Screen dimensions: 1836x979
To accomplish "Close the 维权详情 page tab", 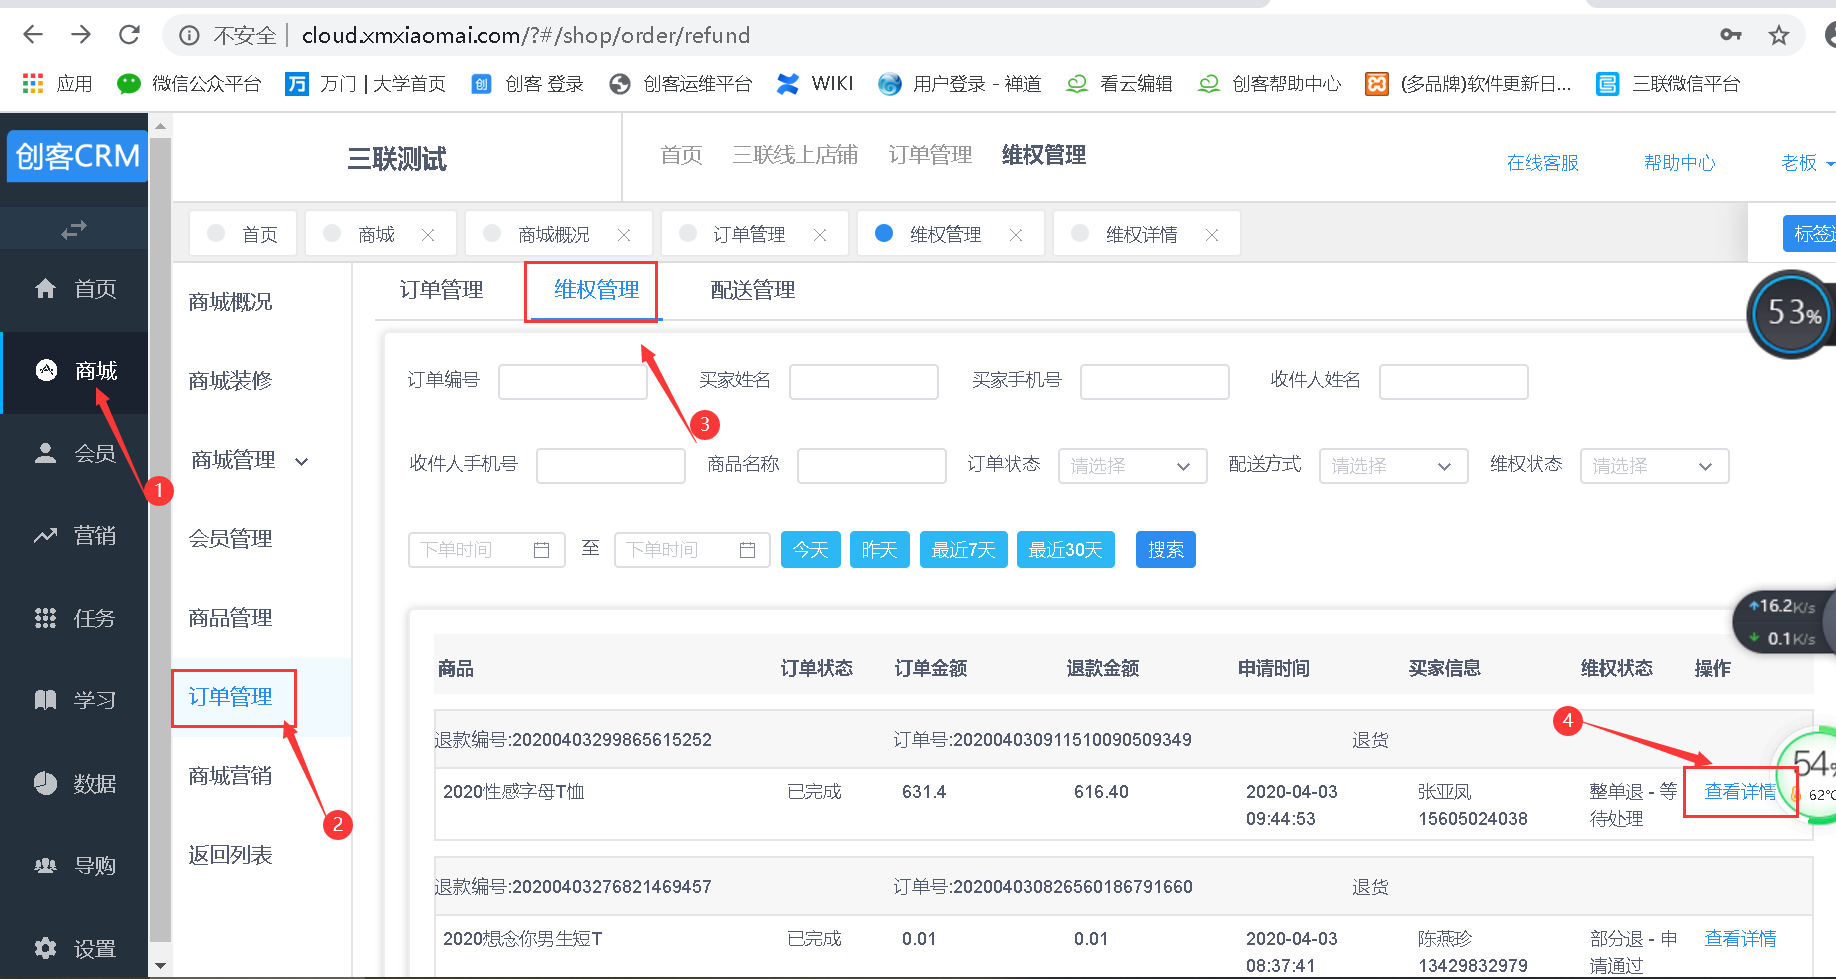I will (x=1212, y=235).
